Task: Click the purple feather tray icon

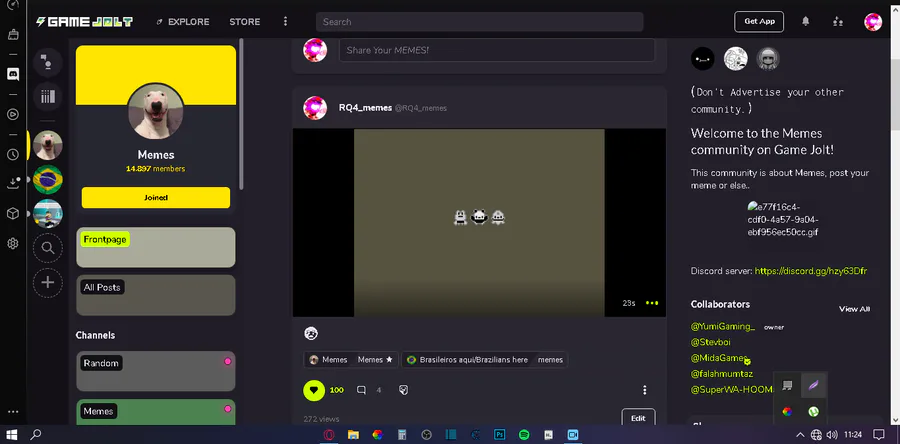Action: click(x=813, y=385)
